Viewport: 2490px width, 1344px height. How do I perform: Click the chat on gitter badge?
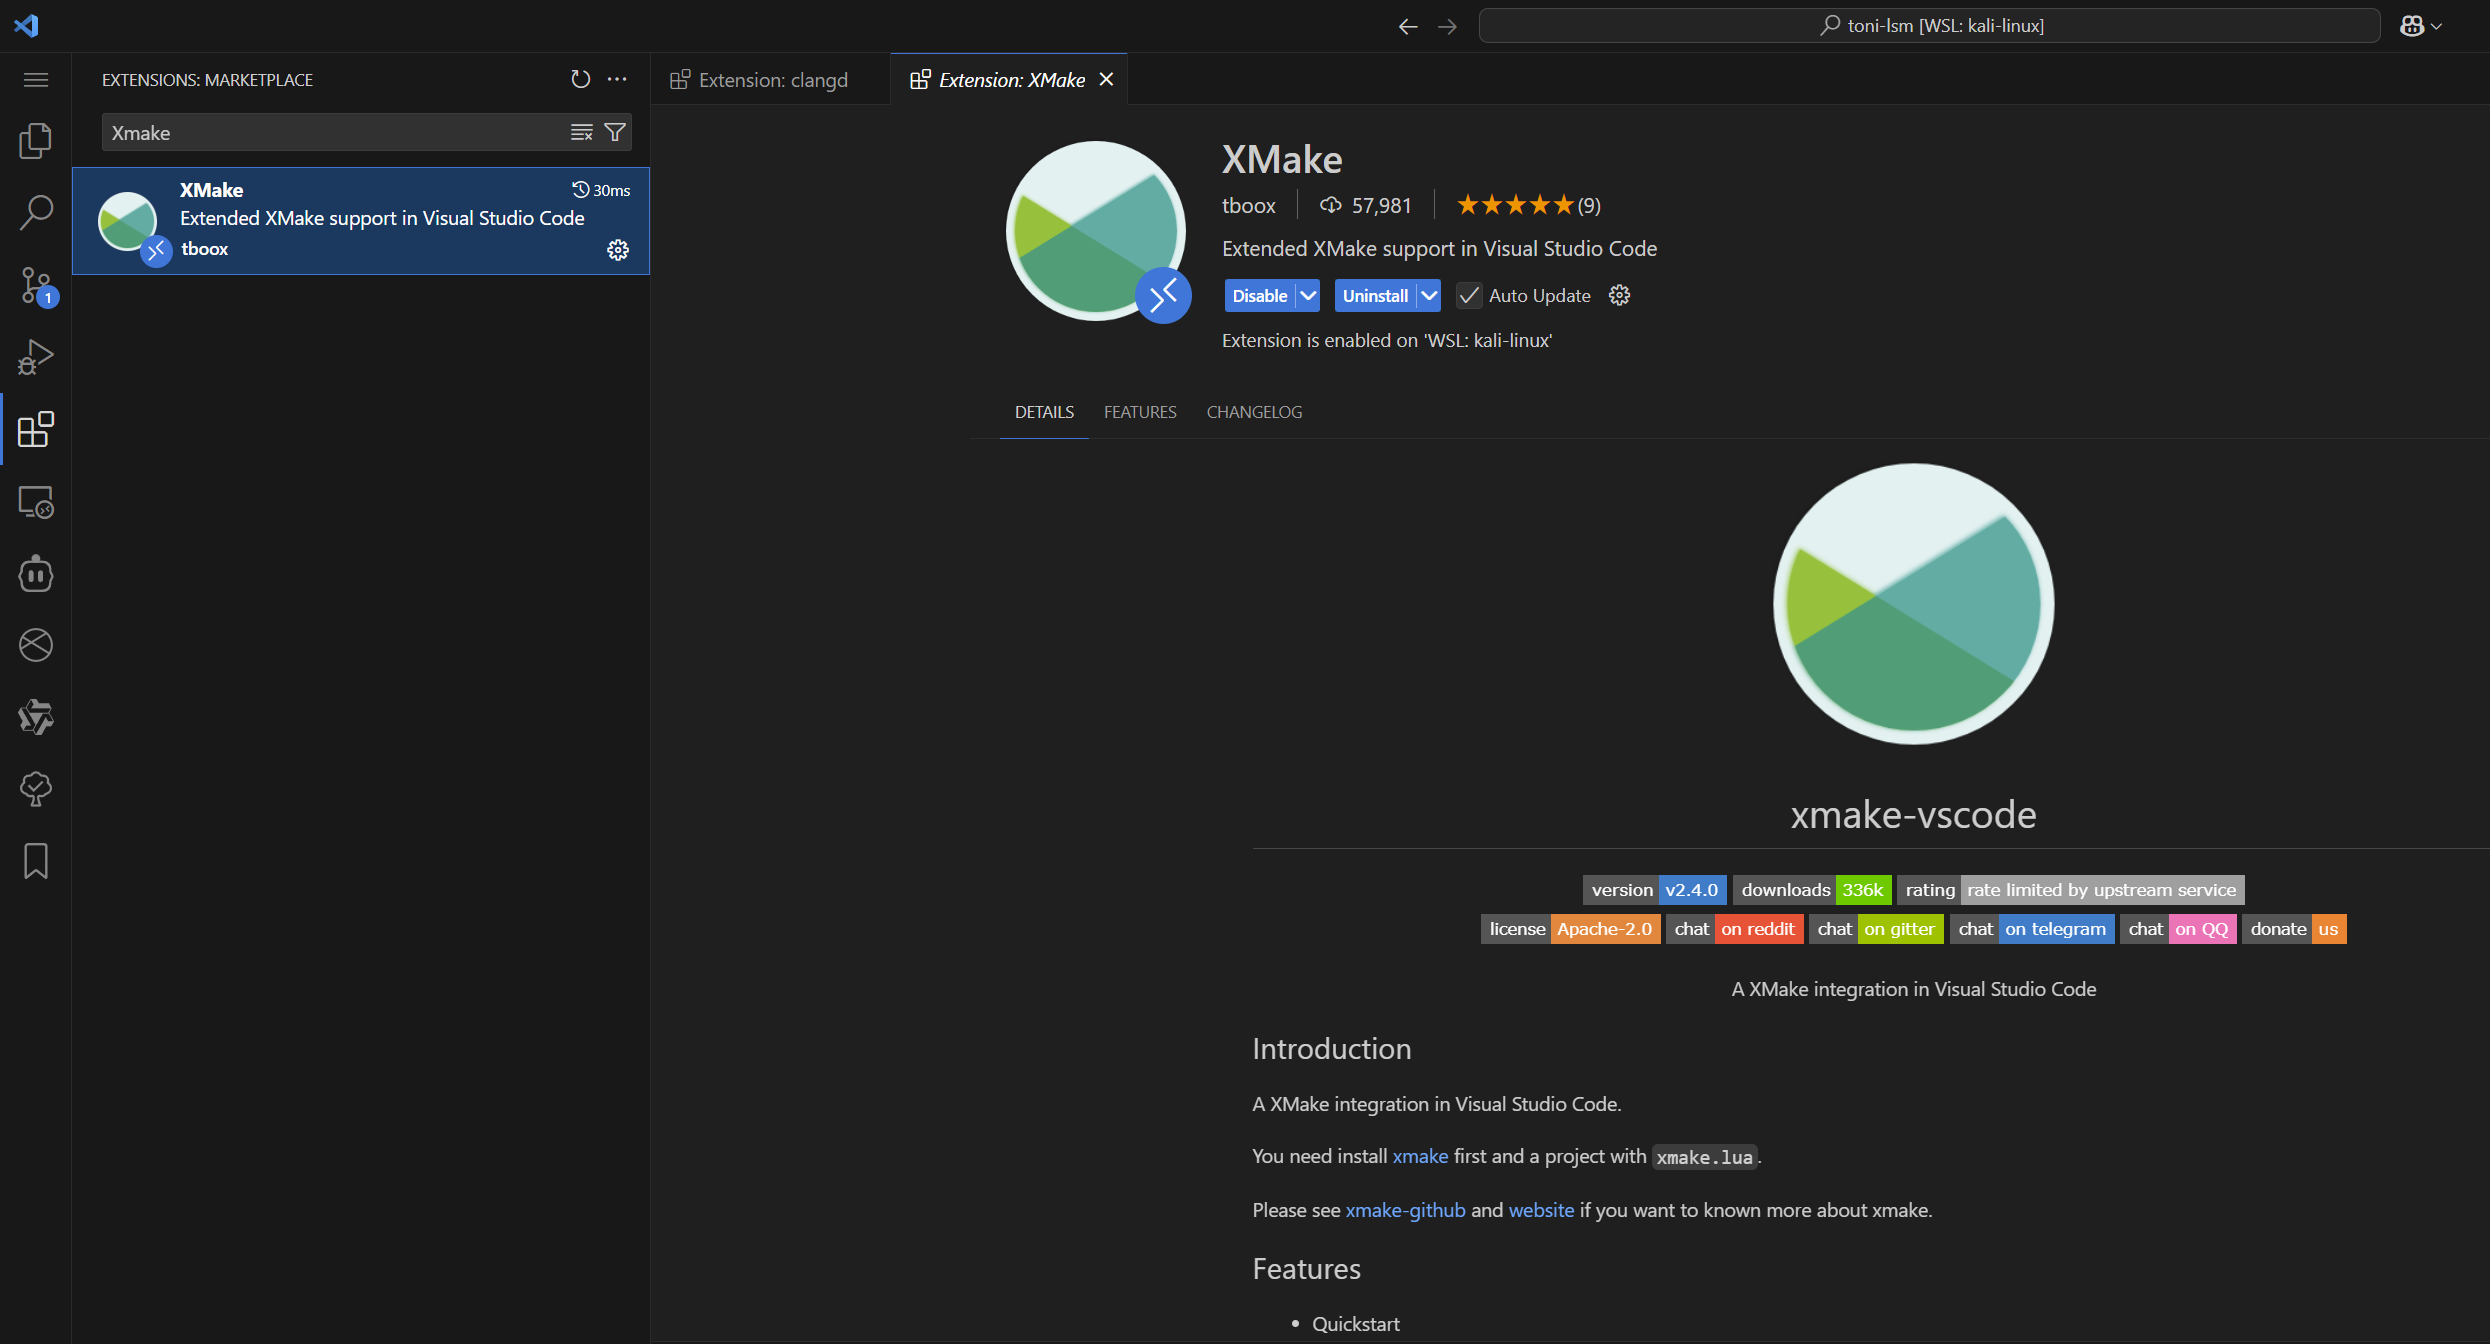[x=1875, y=929]
